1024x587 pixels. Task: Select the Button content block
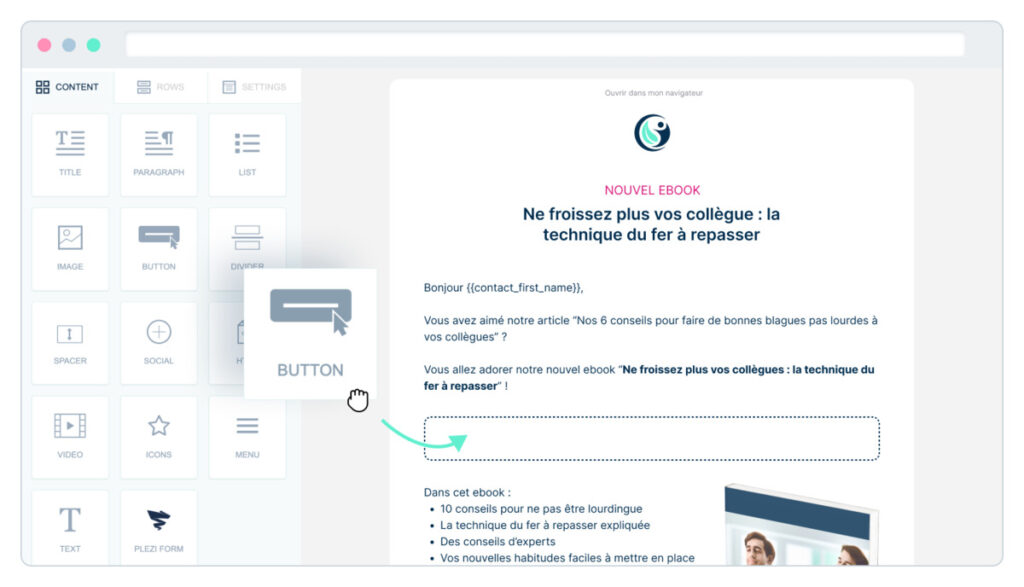pyautogui.click(x=158, y=246)
